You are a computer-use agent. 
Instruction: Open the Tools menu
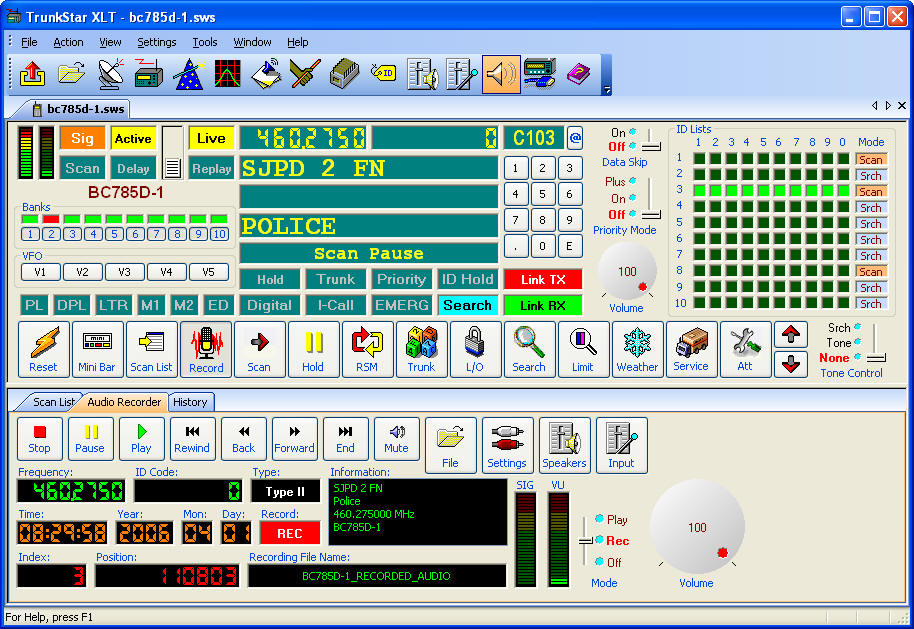205,42
